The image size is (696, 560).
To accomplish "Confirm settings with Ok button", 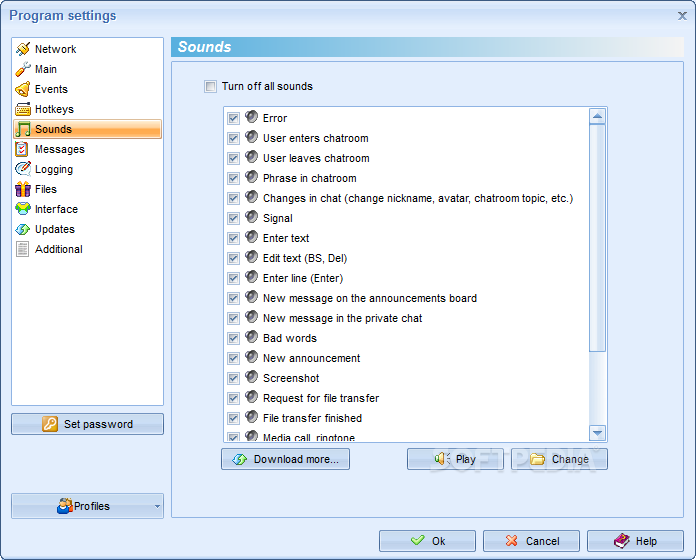I will [x=427, y=541].
